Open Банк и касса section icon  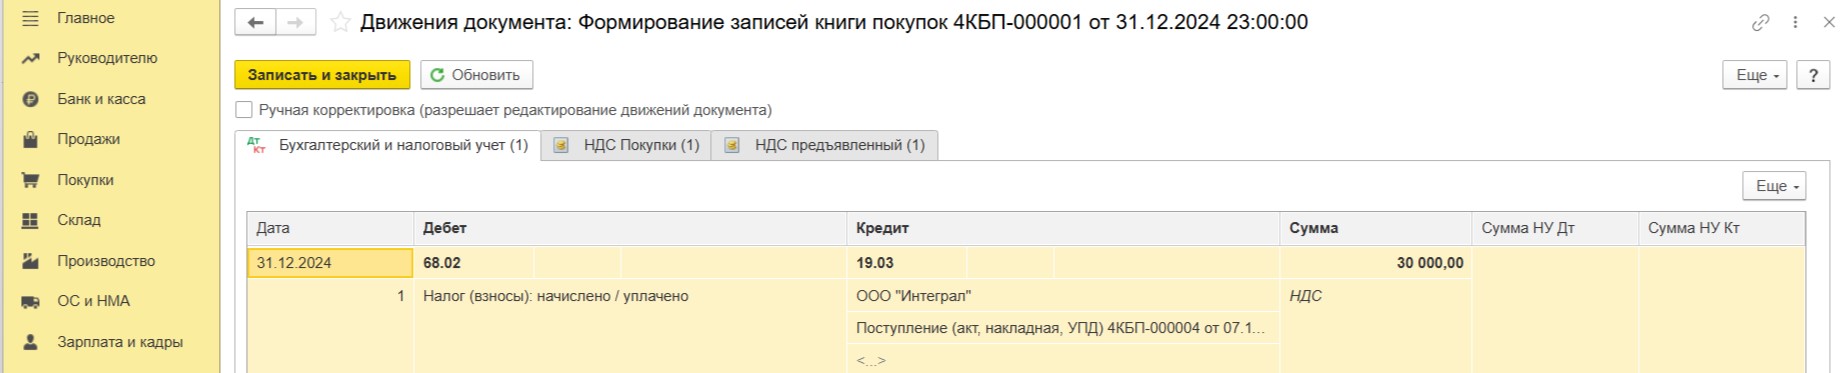[31, 99]
